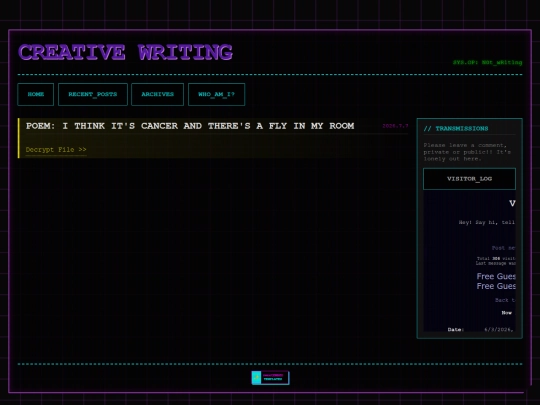Viewport: 540px width, 405px height.
Task: Click the 6/3/2026 date value
Action: (499, 330)
